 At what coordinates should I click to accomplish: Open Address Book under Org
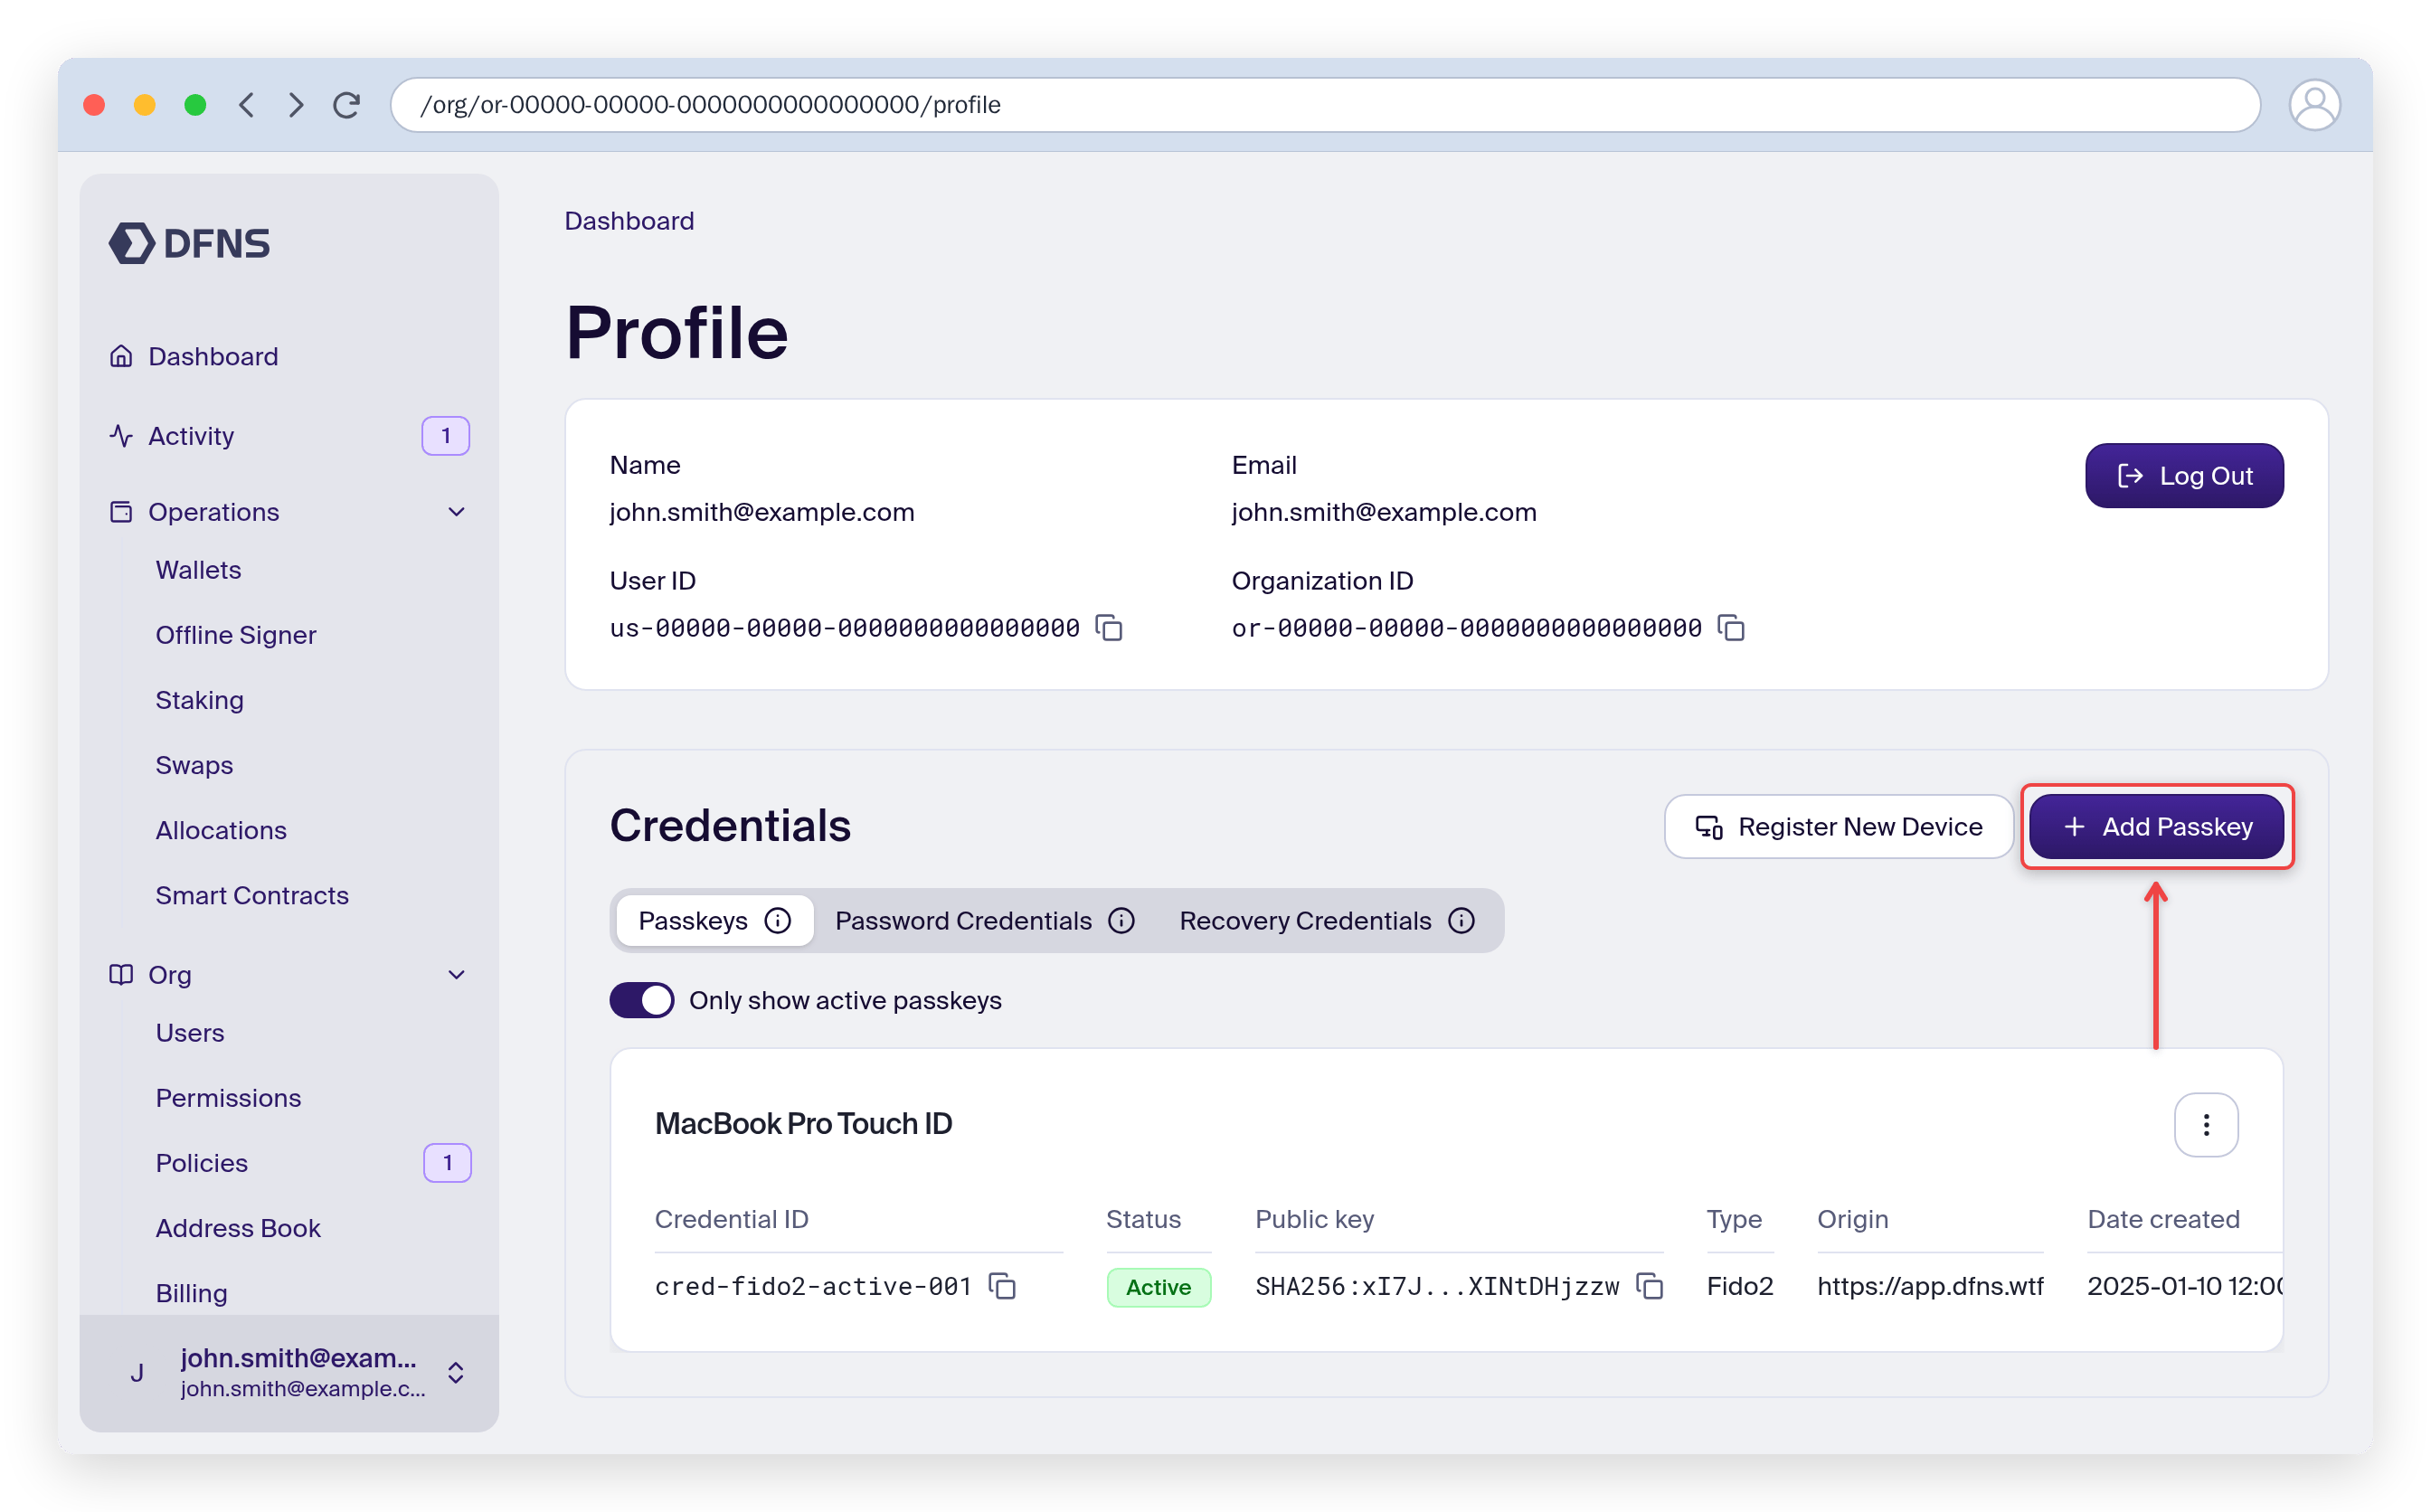(238, 1228)
